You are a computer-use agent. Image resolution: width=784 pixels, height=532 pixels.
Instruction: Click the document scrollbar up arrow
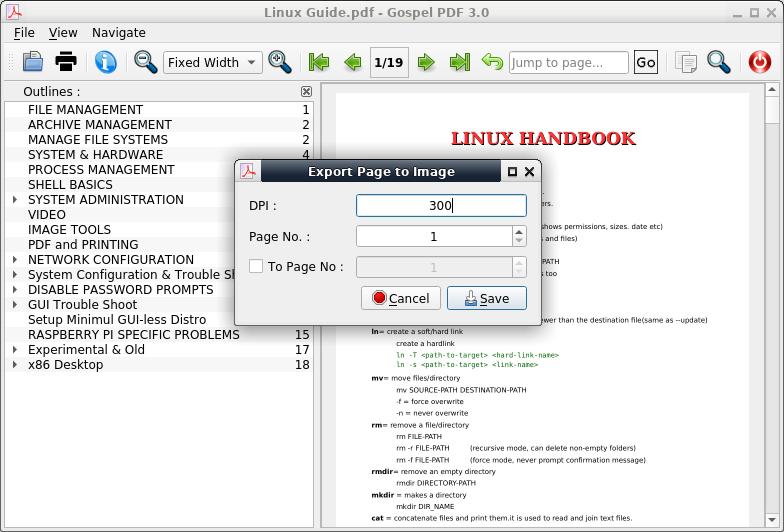coord(772,90)
